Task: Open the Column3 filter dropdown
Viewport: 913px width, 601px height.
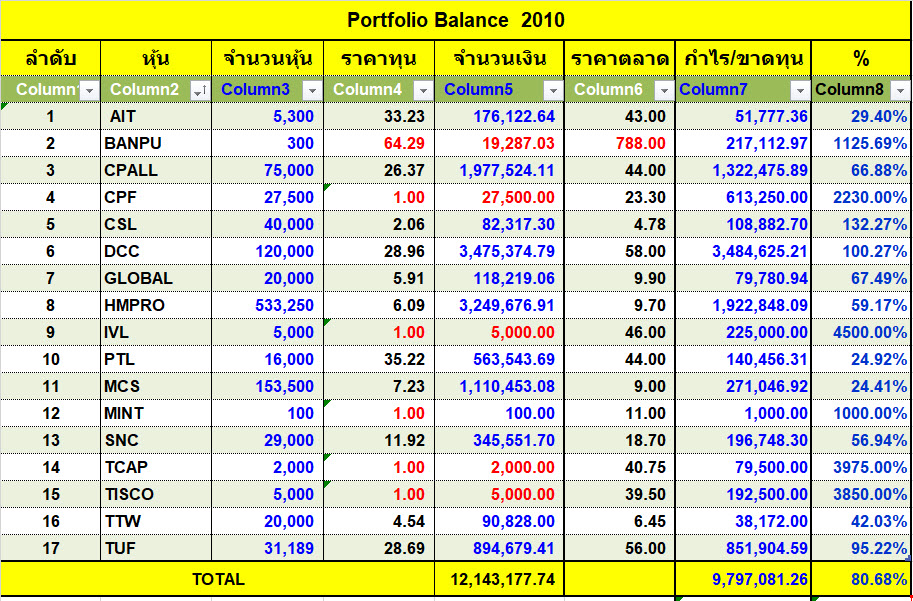Action: pos(312,90)
